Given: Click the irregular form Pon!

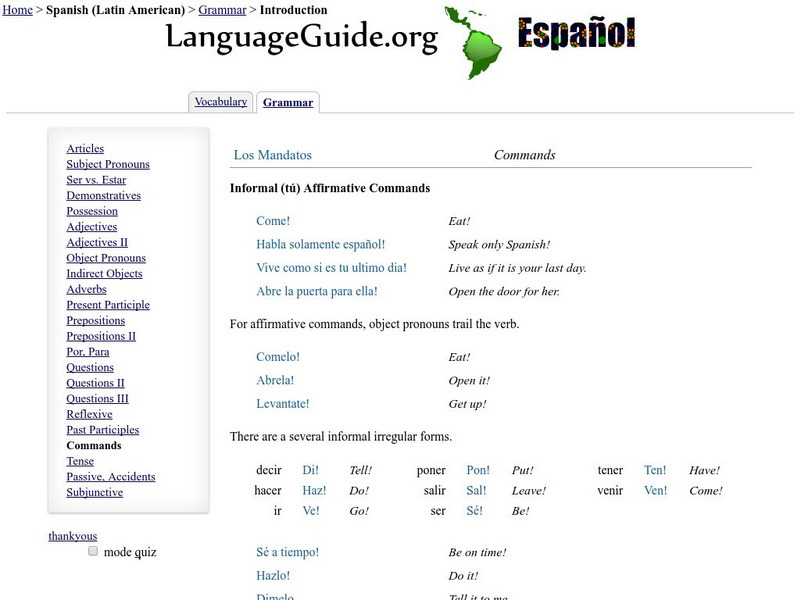Looking at the screenshot, I should [478, 470].
